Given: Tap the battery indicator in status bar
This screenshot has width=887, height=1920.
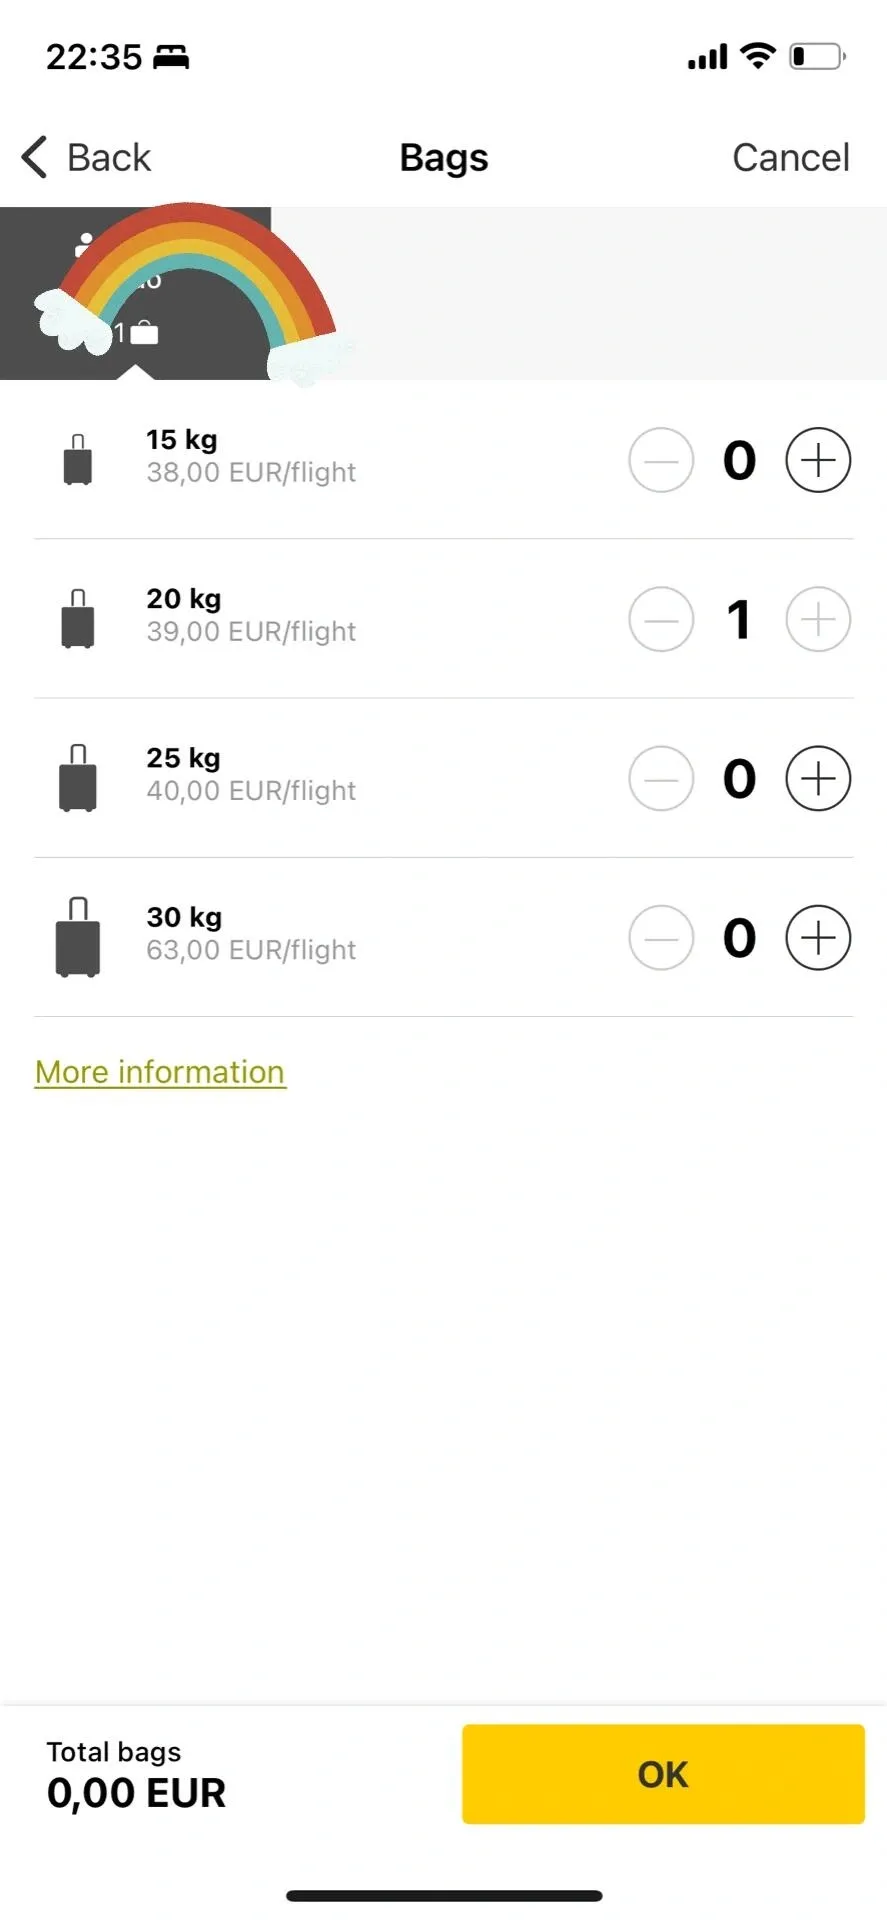Looking at the screenshot, I should point(817,57).
